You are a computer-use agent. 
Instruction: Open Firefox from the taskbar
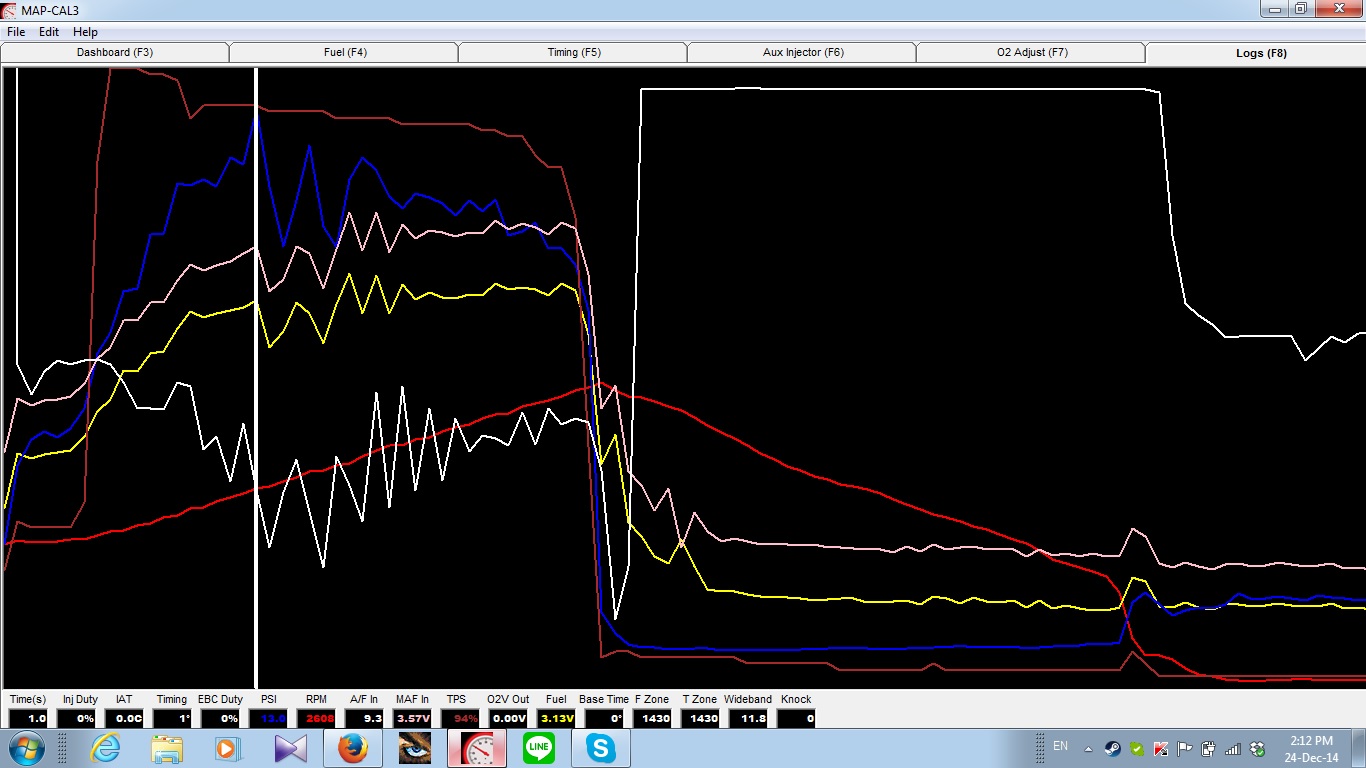coord(351,748)
